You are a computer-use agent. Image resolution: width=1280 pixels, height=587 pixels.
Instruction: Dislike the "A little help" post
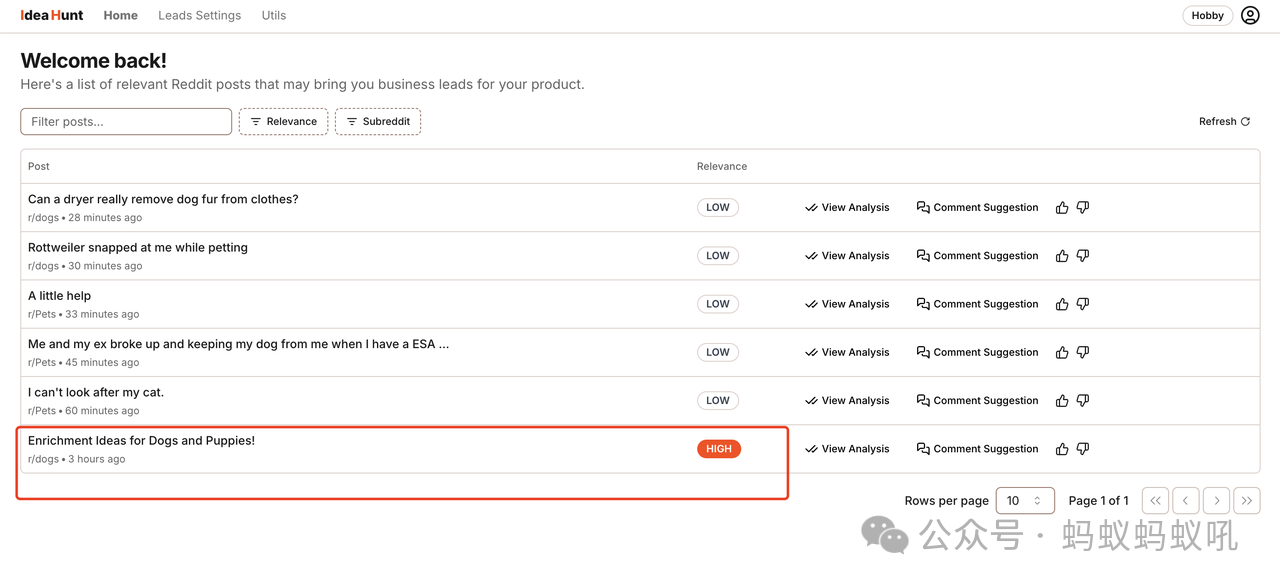(1082, 304)
